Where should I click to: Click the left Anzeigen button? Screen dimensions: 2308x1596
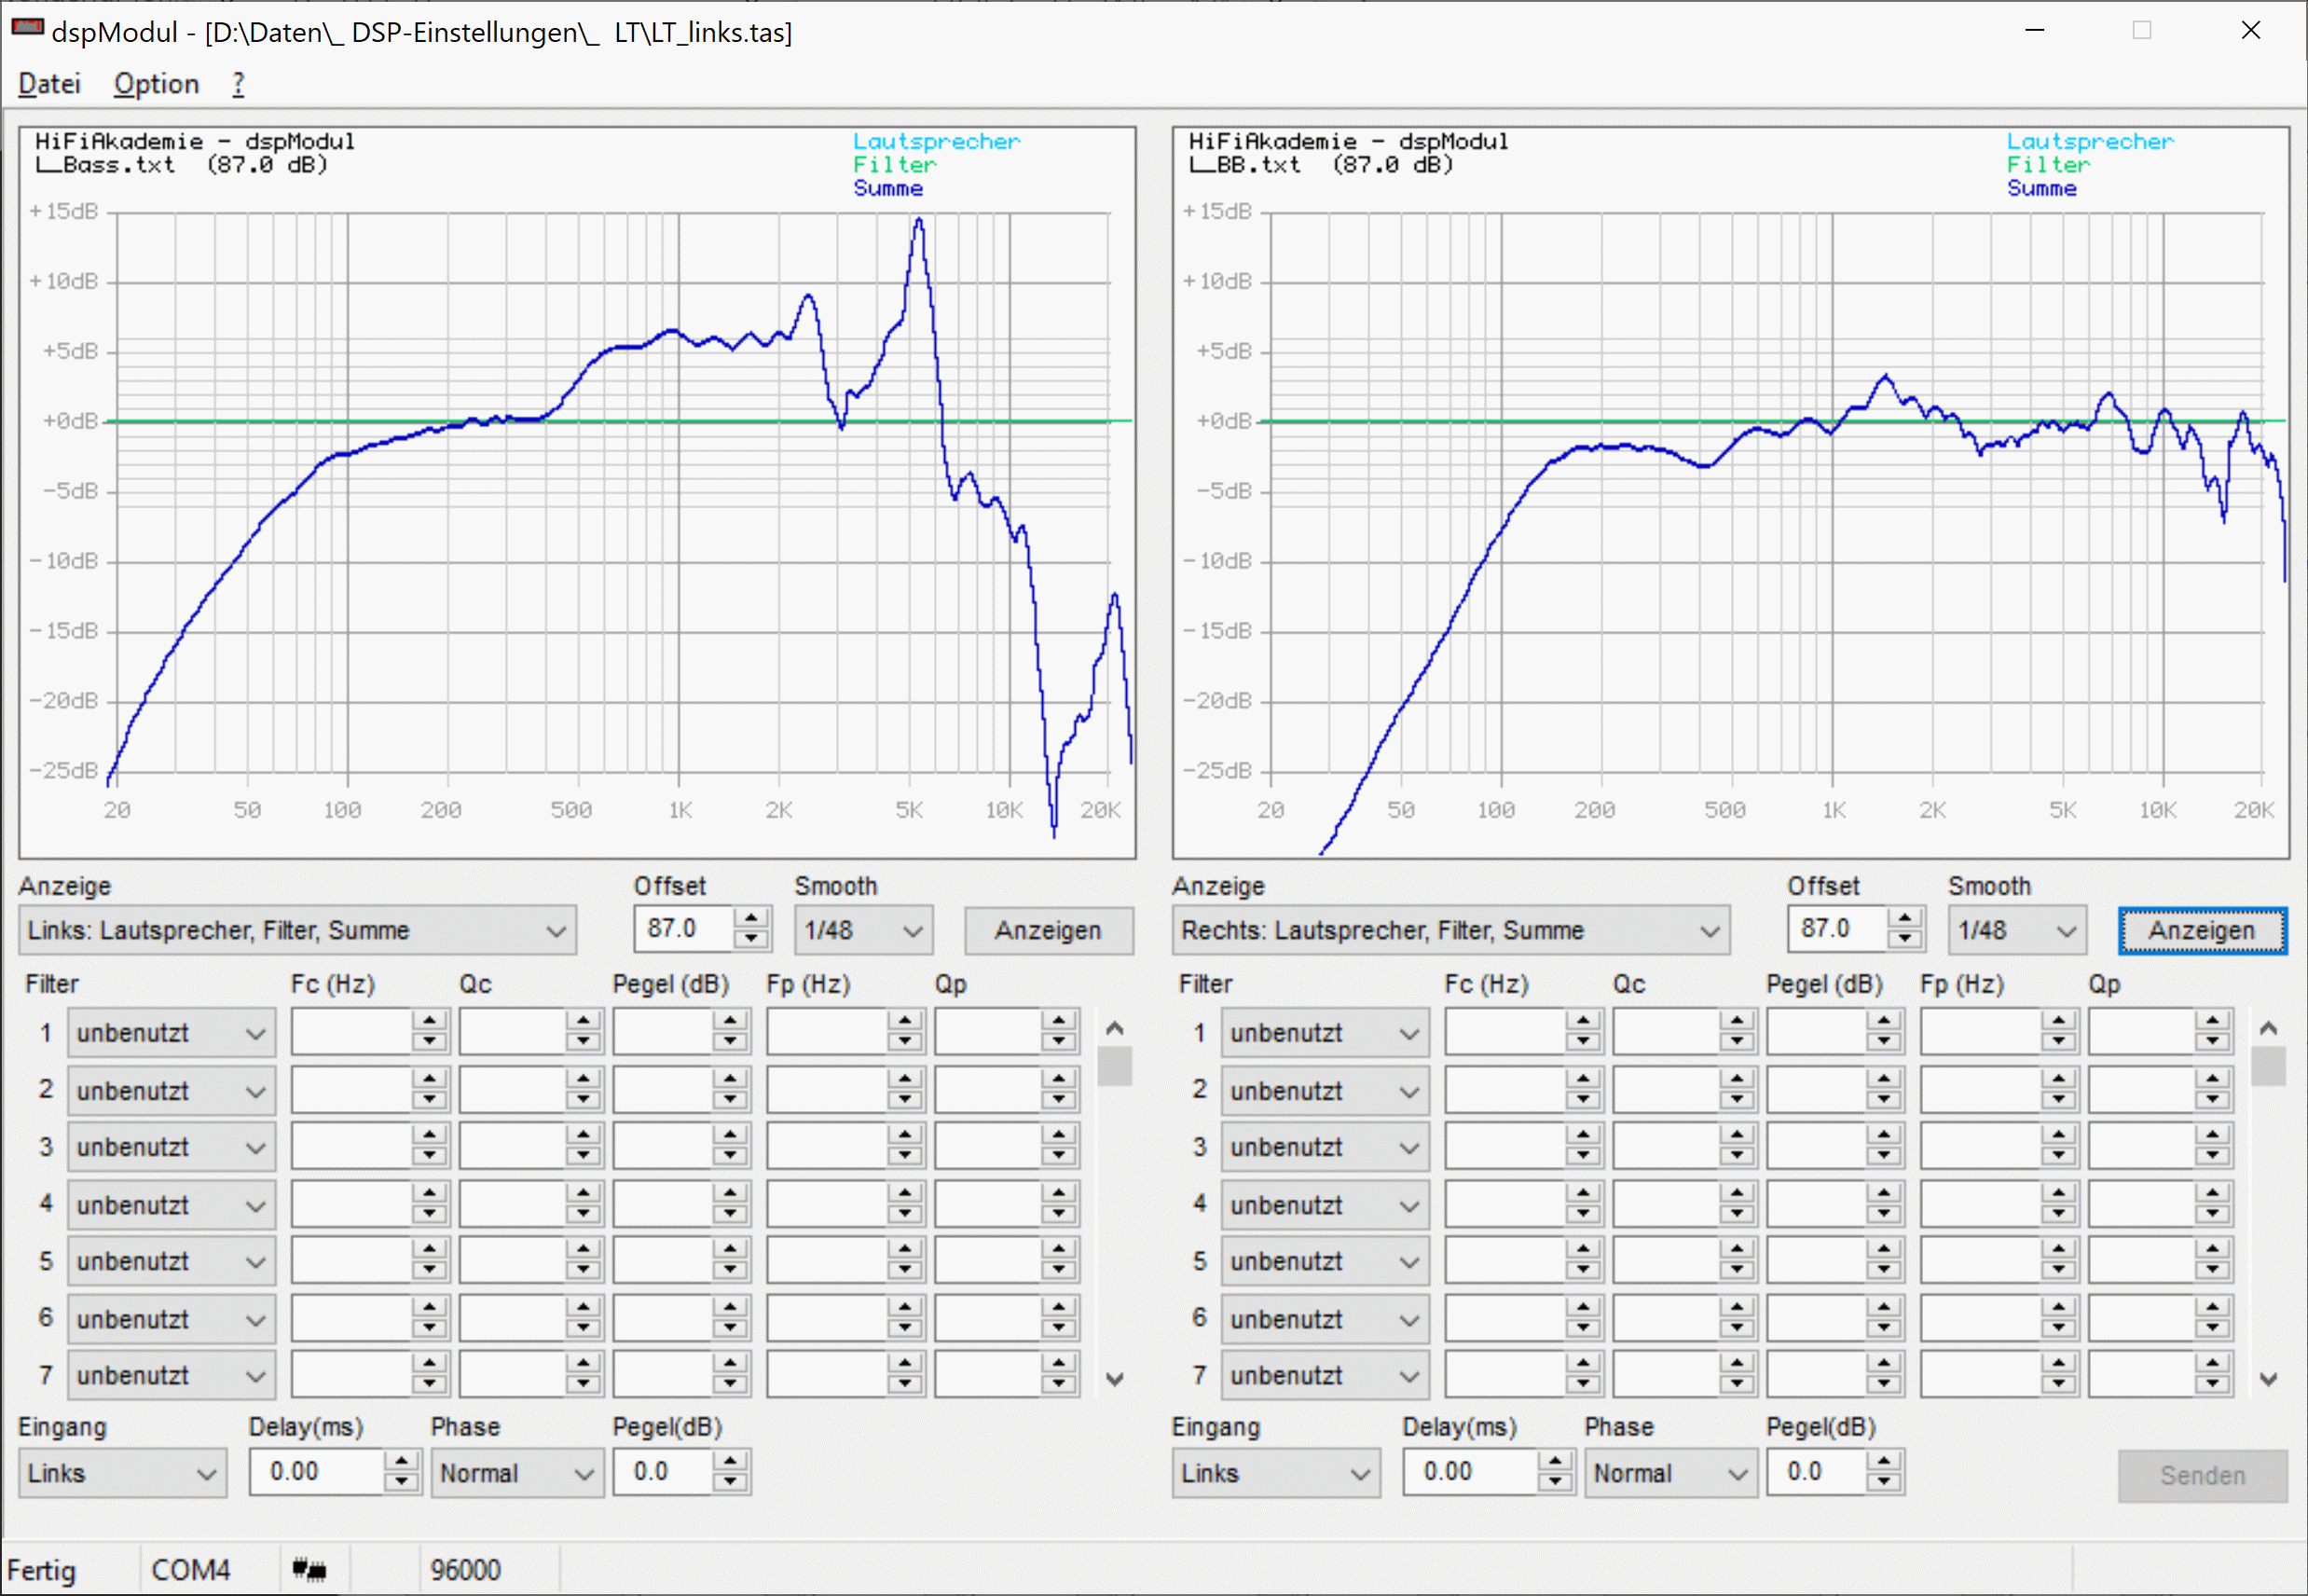pos(1047,931)
